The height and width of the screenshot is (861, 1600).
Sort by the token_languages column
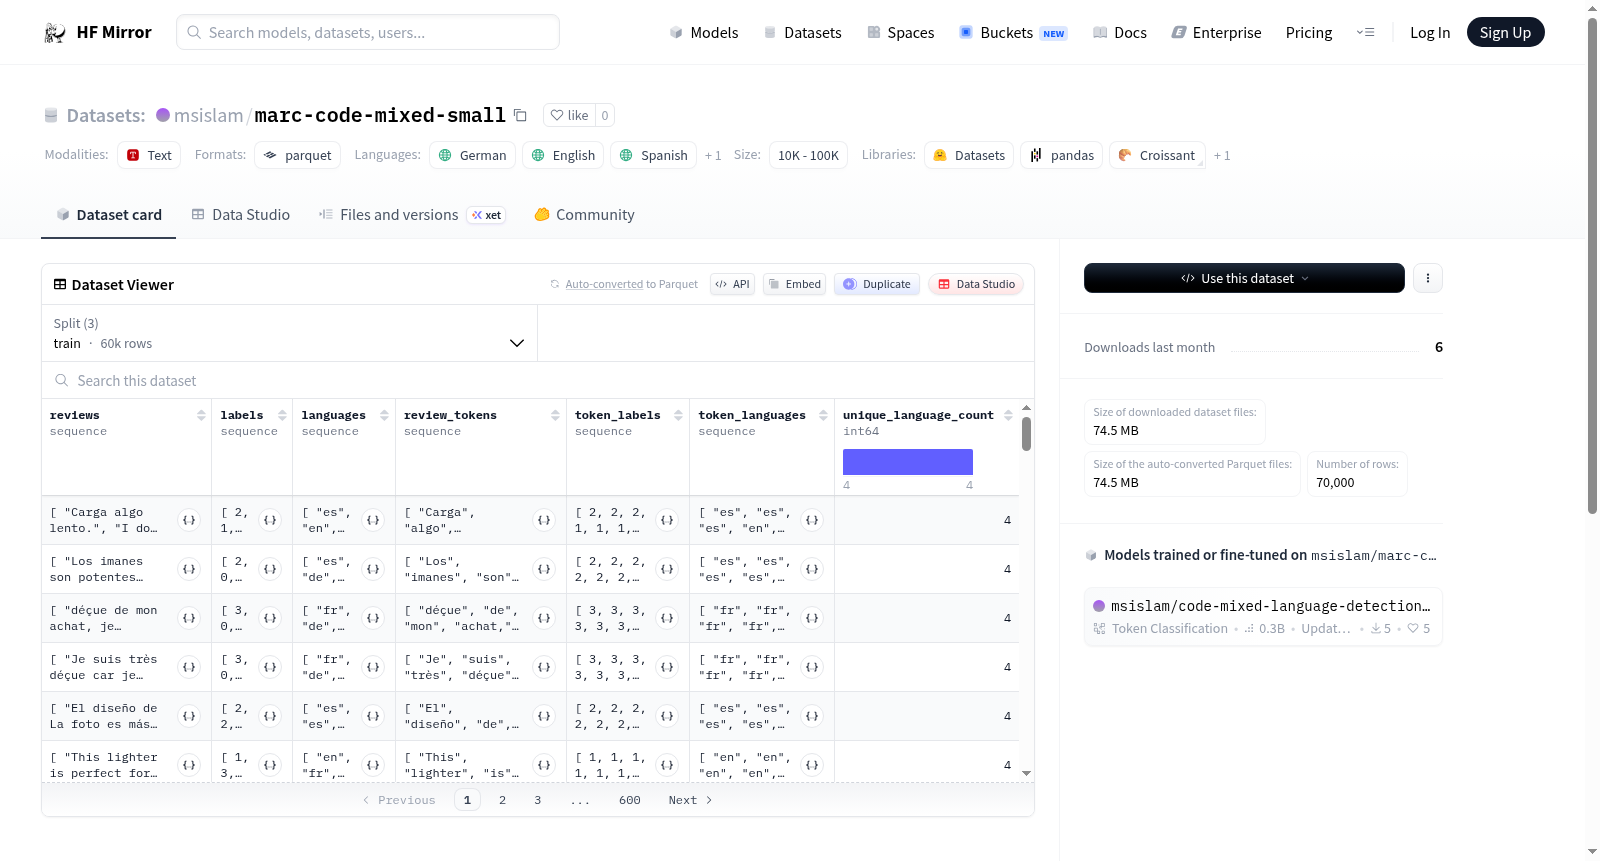pyautogui.click(x=823, y=415)
